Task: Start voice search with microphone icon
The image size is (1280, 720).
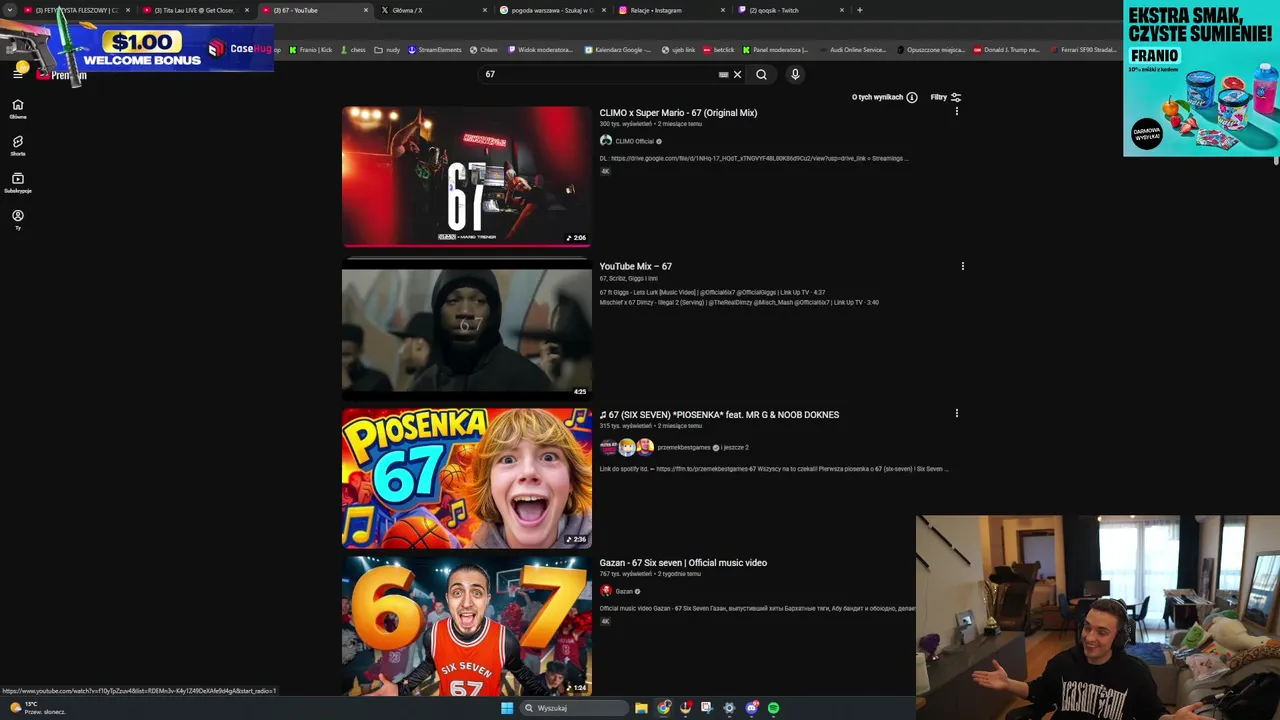Action: pyautogui.click(x=795, y=74)
